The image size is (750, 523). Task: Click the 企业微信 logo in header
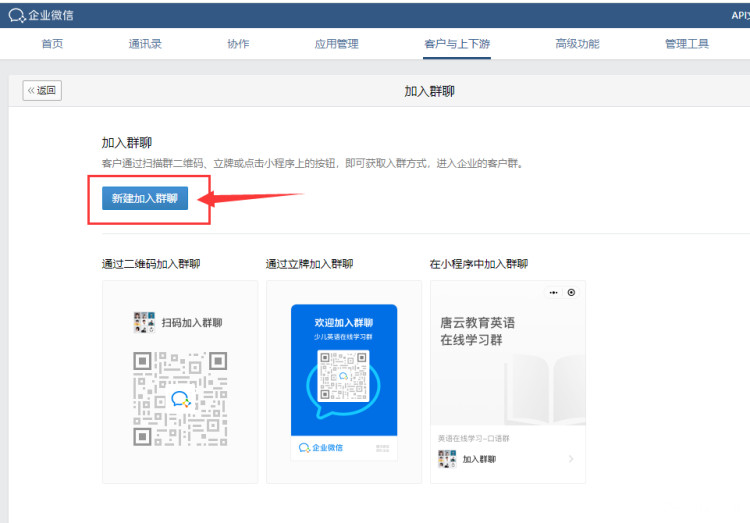point(41,15)
